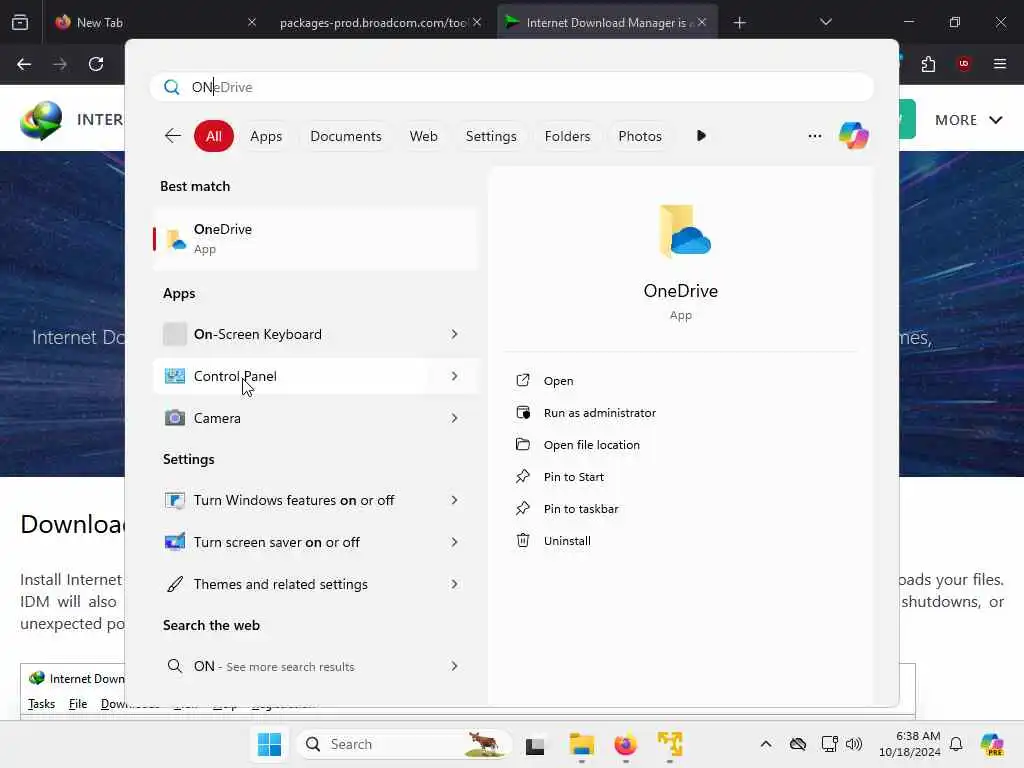The width and height of the screenshot is (1024, 768).
Task: Click the Copilot preview icon in taskbar
Action: click(x=991, y=744)
